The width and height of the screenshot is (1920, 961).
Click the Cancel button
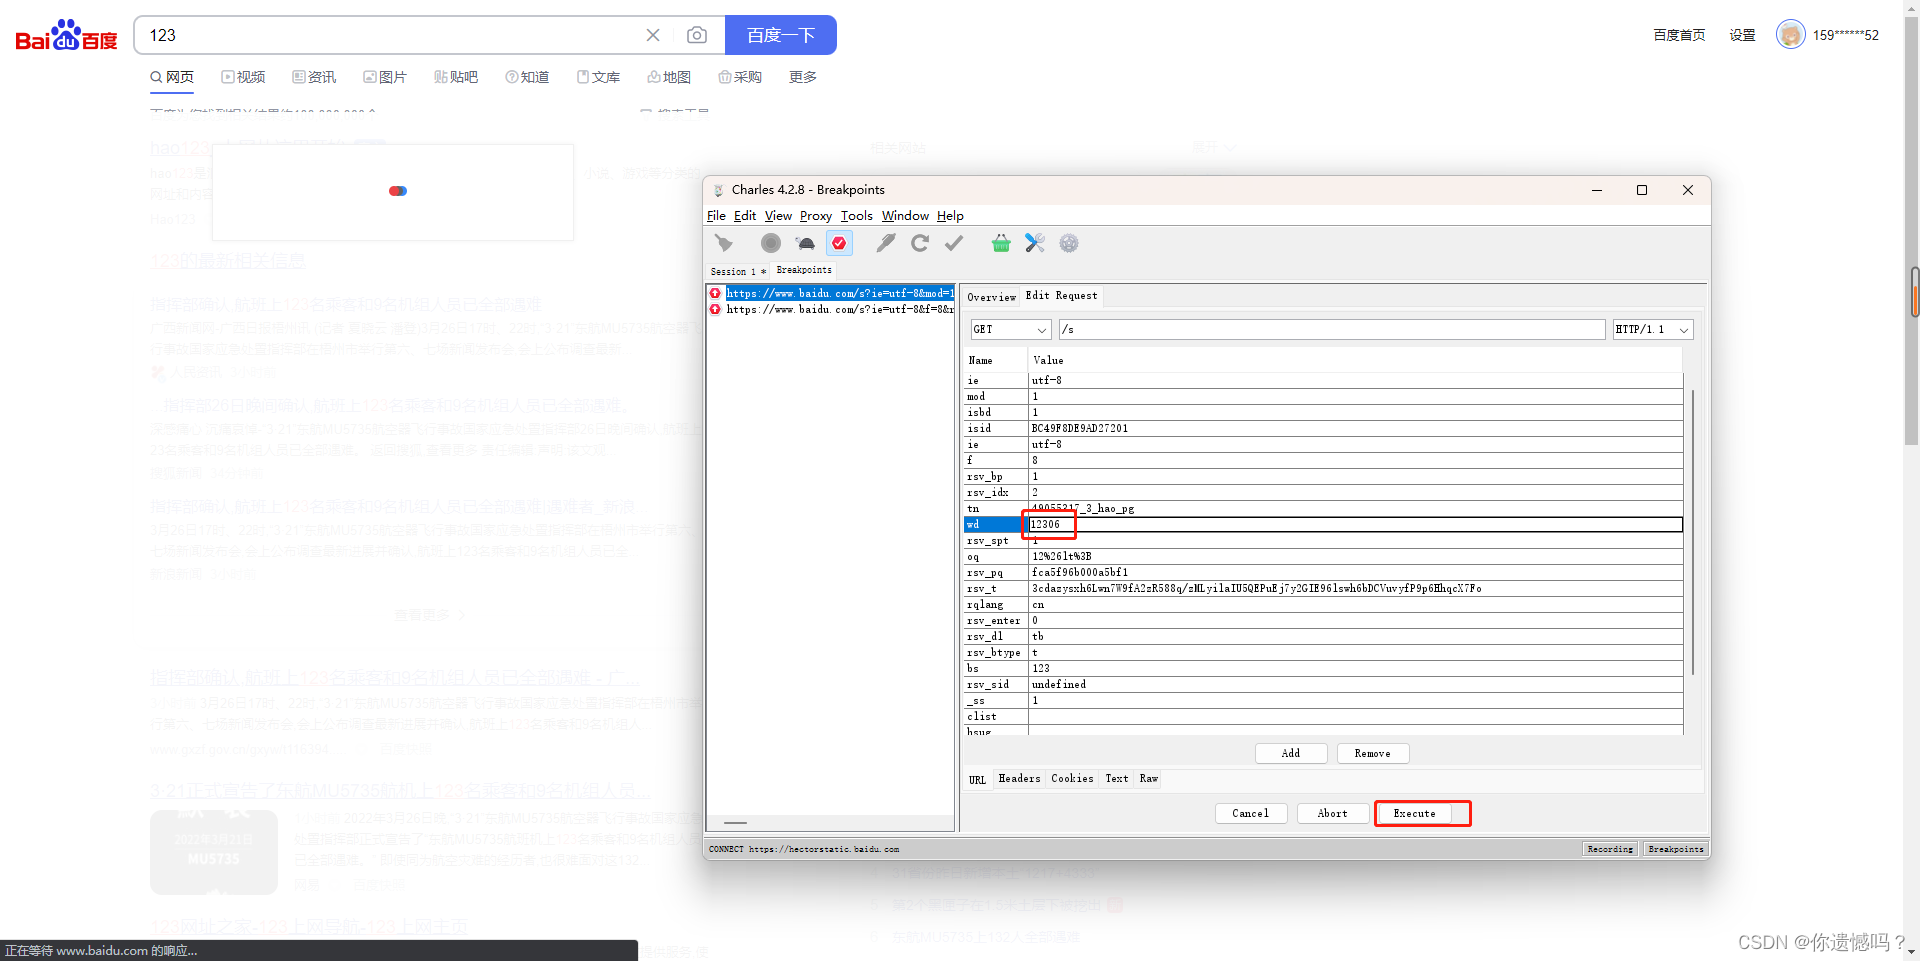[1250, 813]
